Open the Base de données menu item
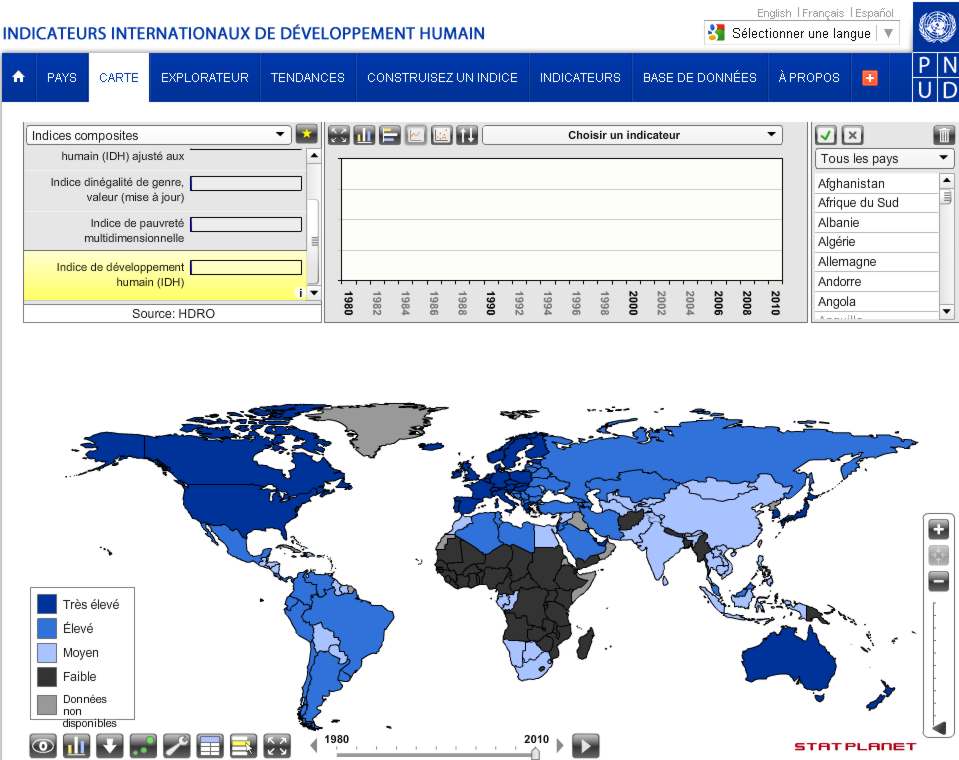Screen dimensions: 959x760 coord(699,77)
